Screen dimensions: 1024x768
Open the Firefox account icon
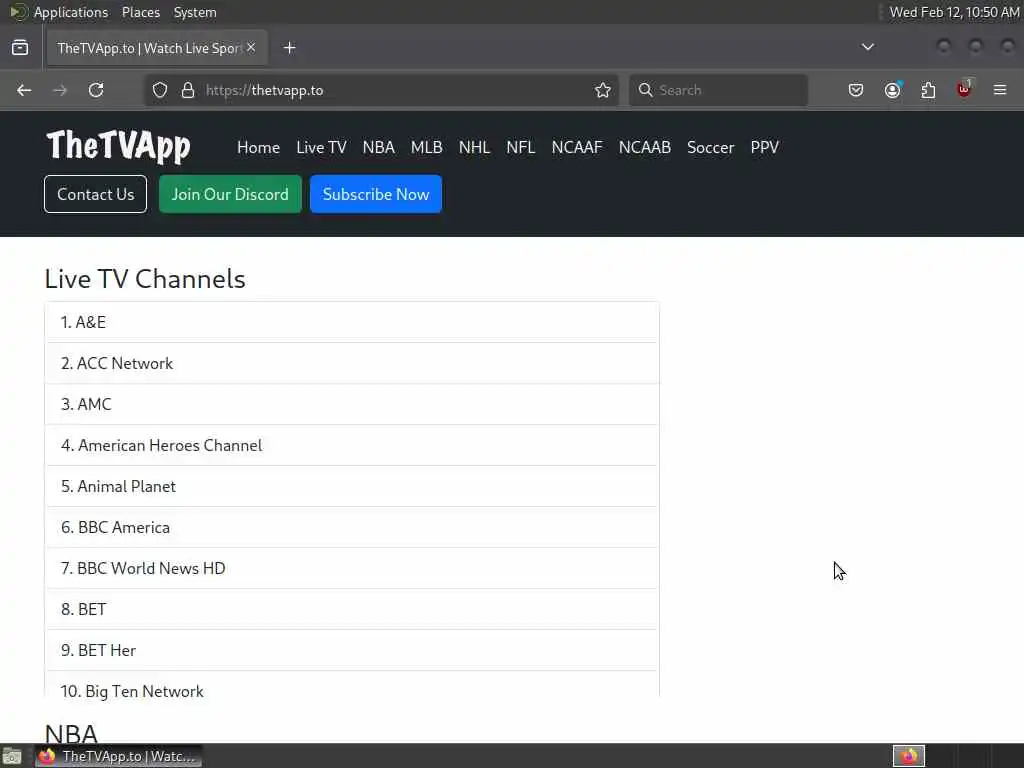(x=893, y=90)
